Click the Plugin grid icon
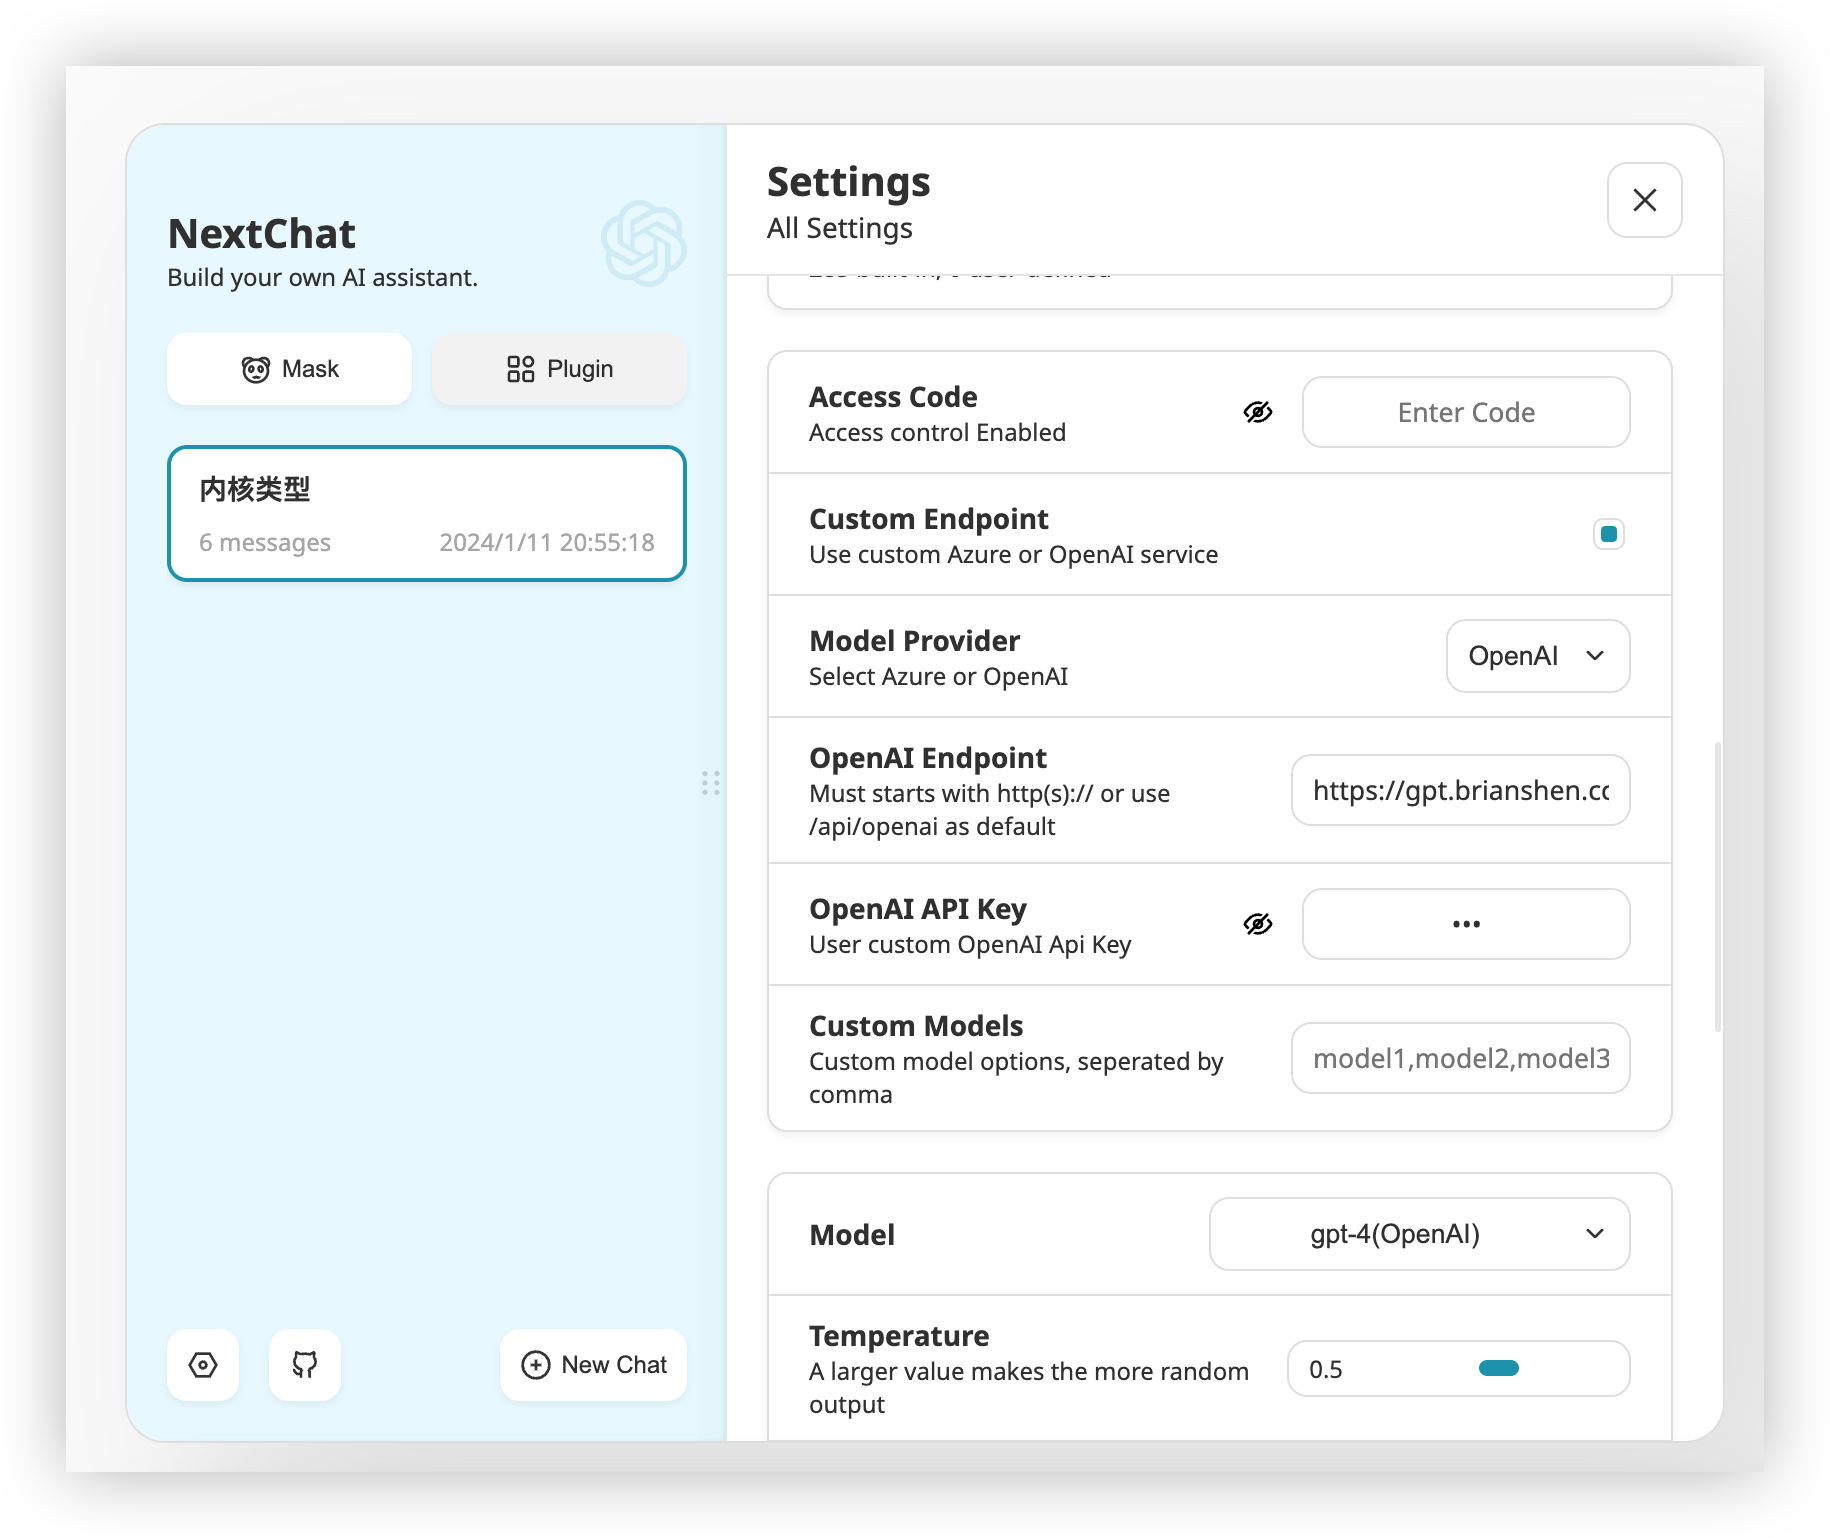 pyautogui.click(x=520, y=369)
